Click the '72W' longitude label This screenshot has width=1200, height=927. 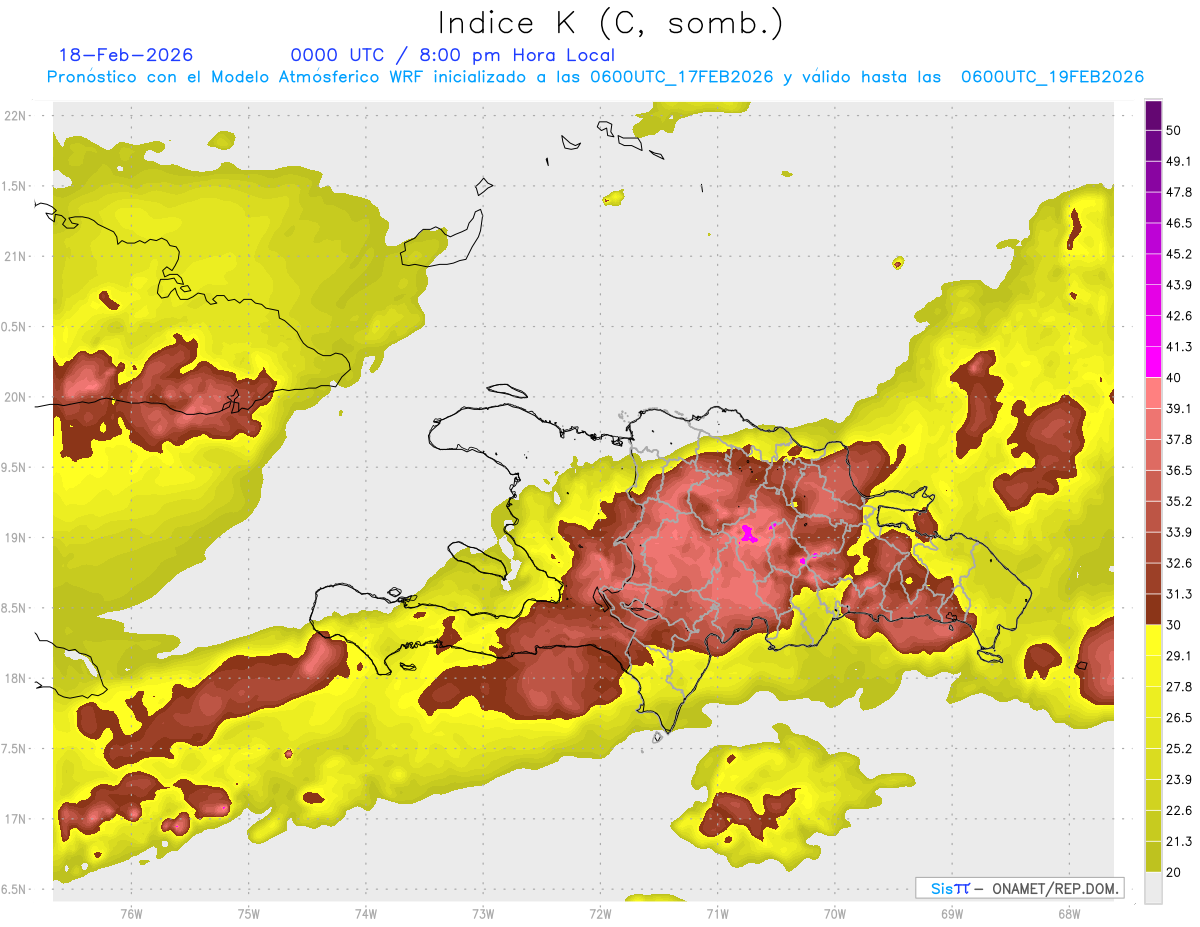pos(600,914)
